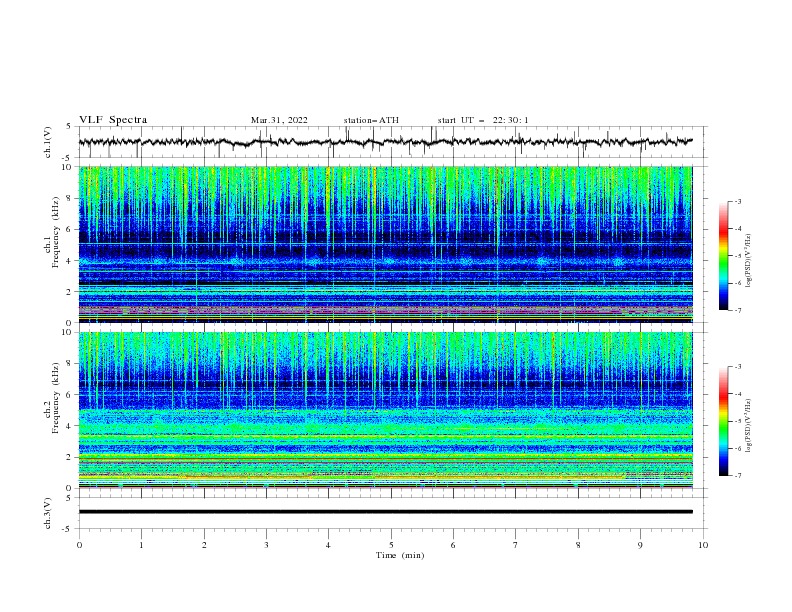This screenshot has height=612, width=792.
Task: Click the "station=ATH" header label
Action: 371,120
